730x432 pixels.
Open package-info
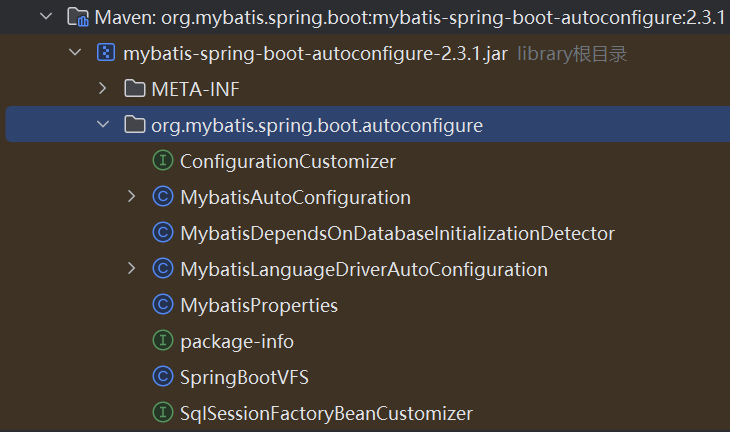(237, 342)
